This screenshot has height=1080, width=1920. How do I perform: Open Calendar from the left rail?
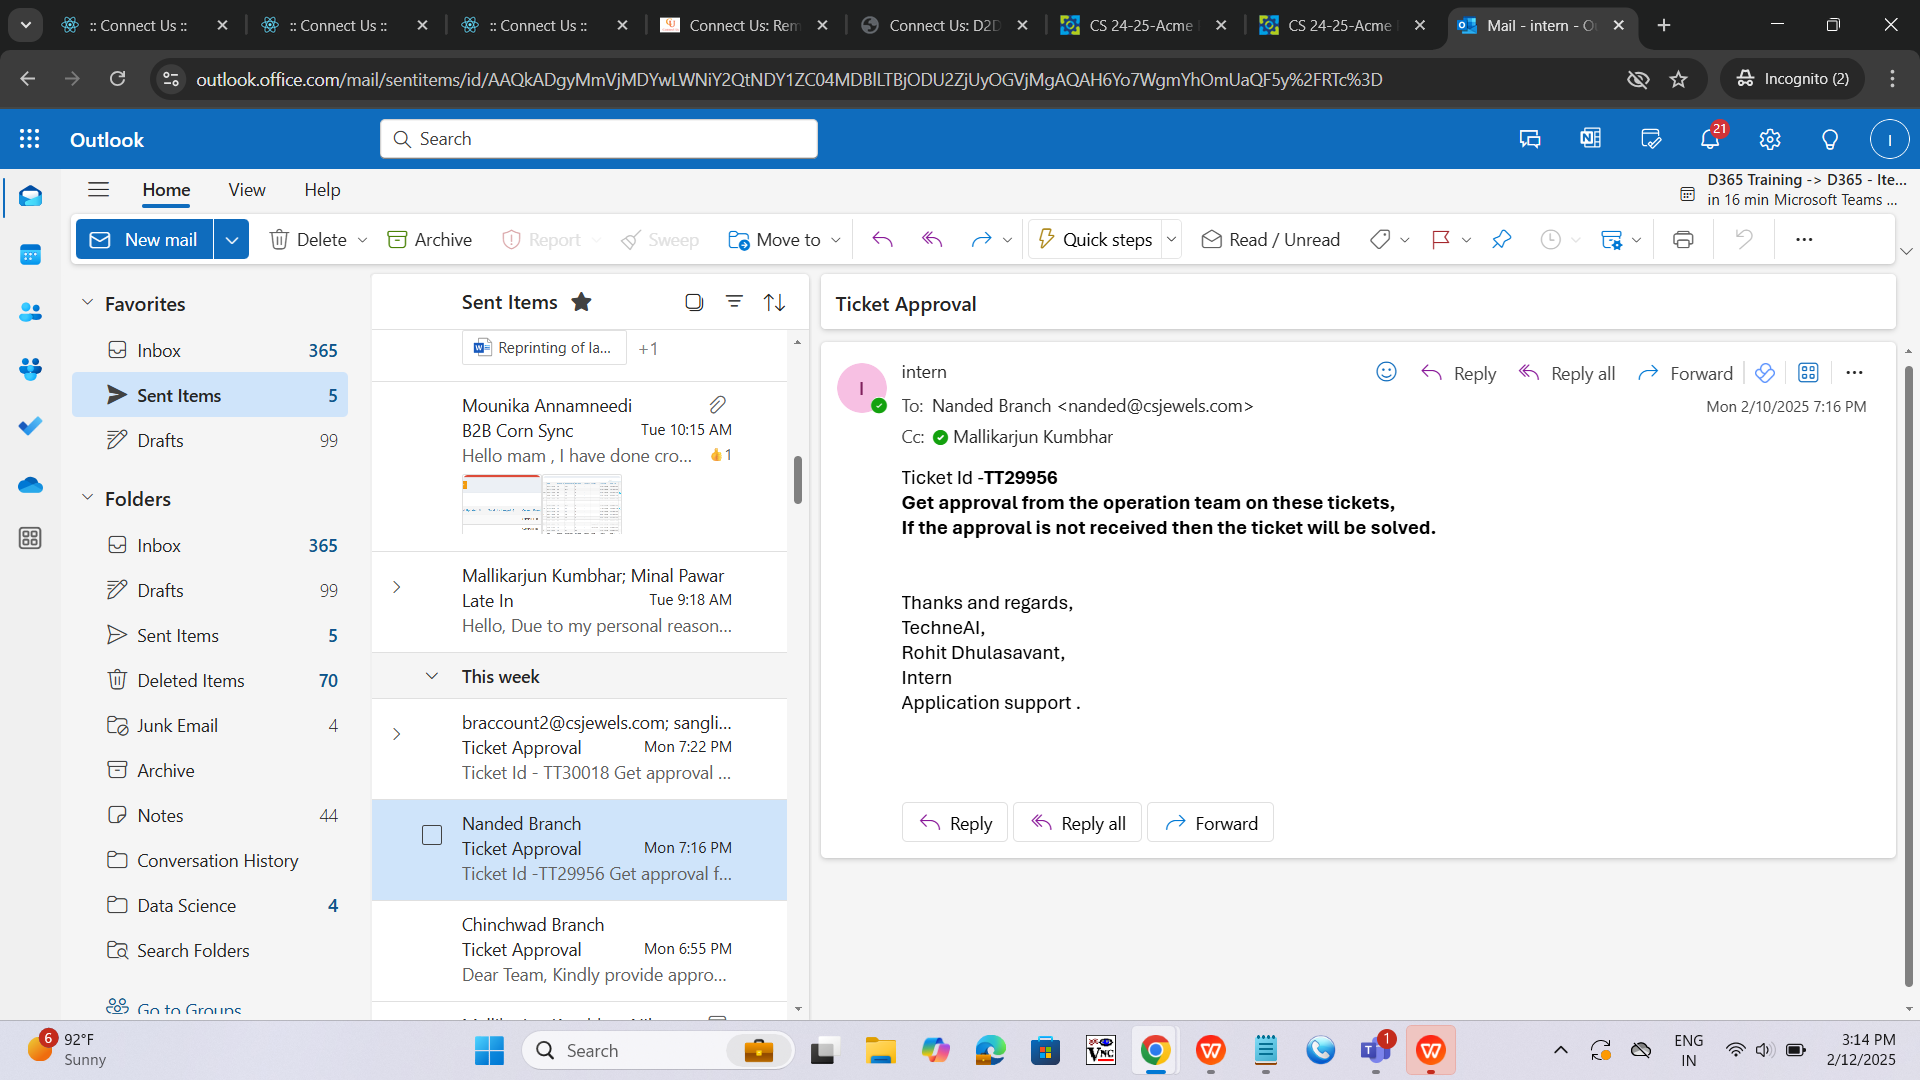coord(30,255)
